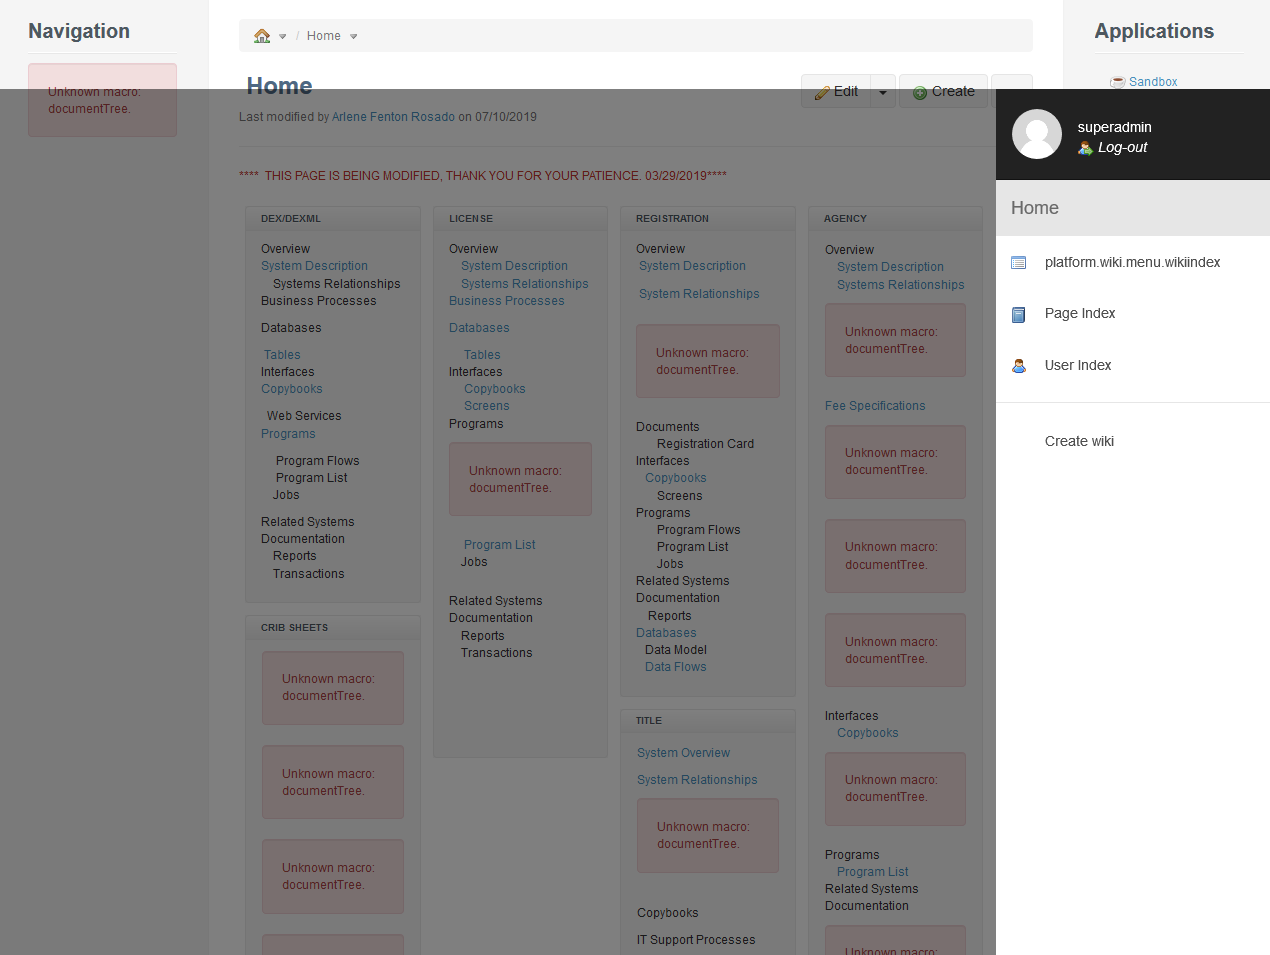This screenshot has width=1270, height=955.
Task: Click the Page Index book icon
Action: click(1019, 315)
